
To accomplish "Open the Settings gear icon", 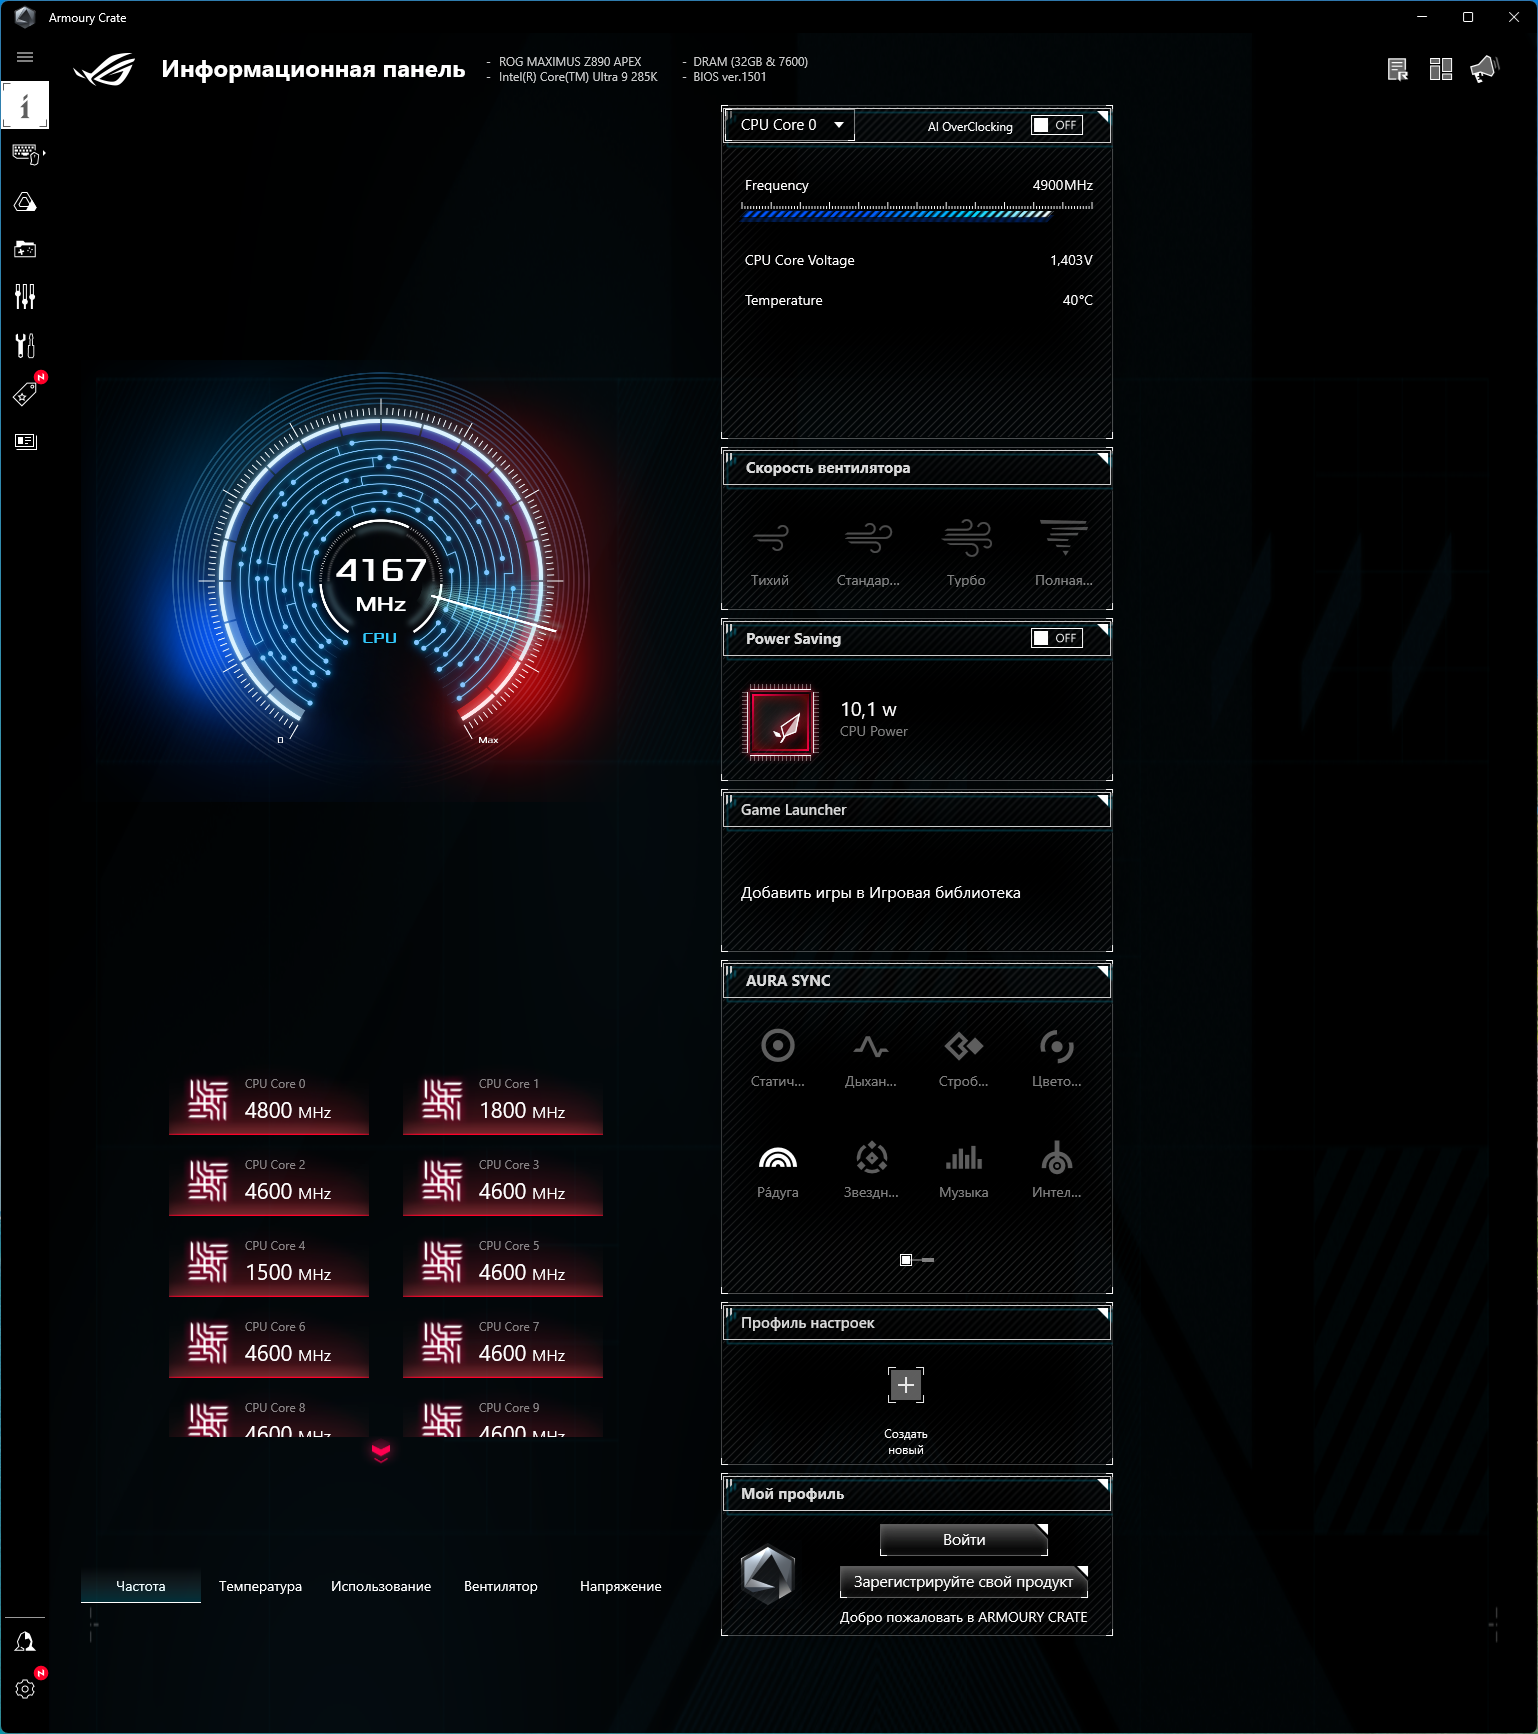I will point(25,1689).
